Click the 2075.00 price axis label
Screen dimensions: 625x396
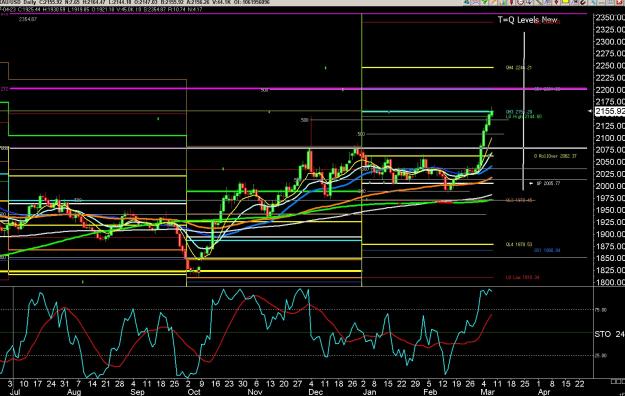pos(610,150)
